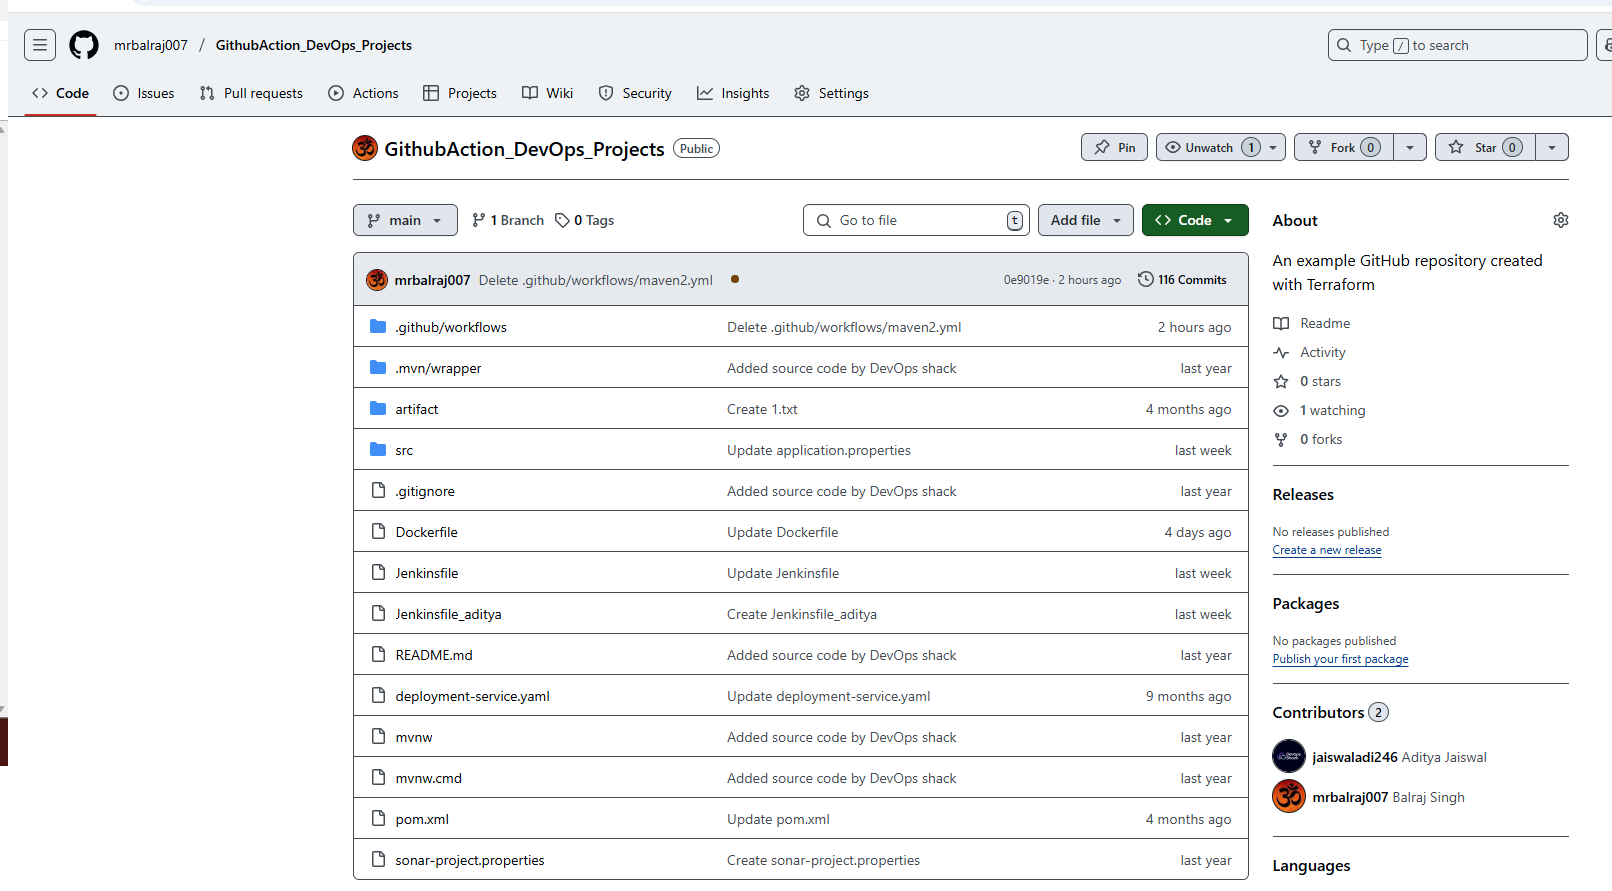Open the README.md file
This screenshot has height=891, width=1612.
click(434, 655)
